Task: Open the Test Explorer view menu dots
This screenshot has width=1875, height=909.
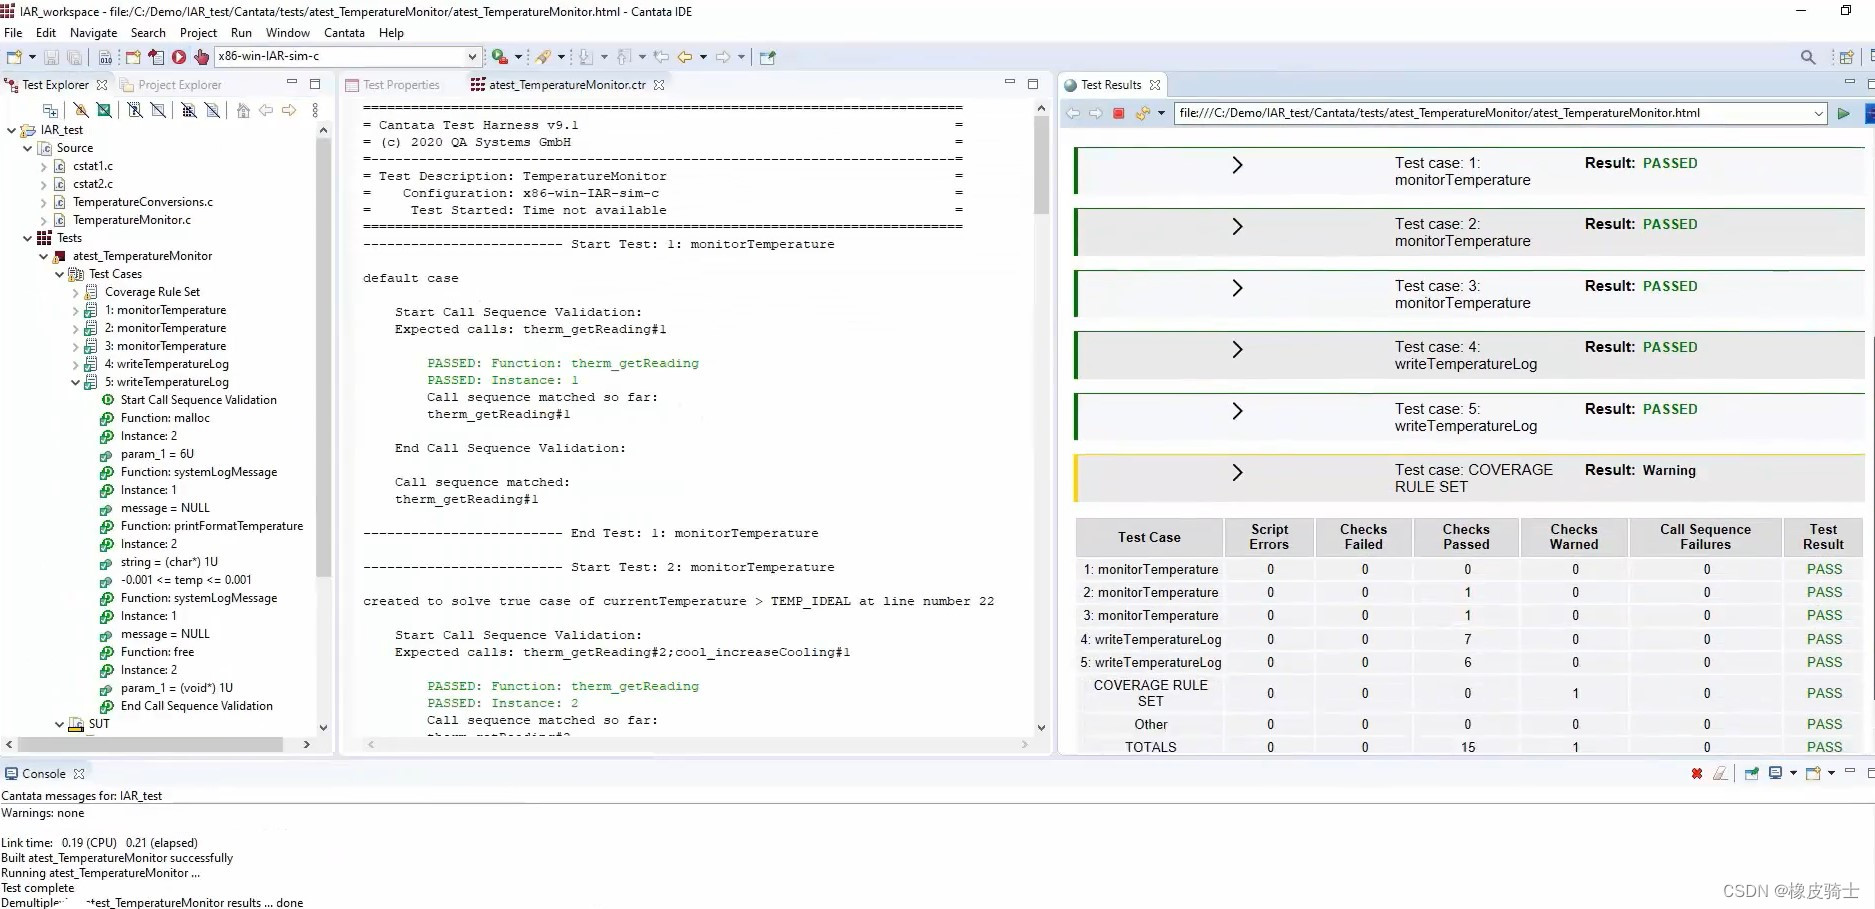Action: tap(315, 110)
